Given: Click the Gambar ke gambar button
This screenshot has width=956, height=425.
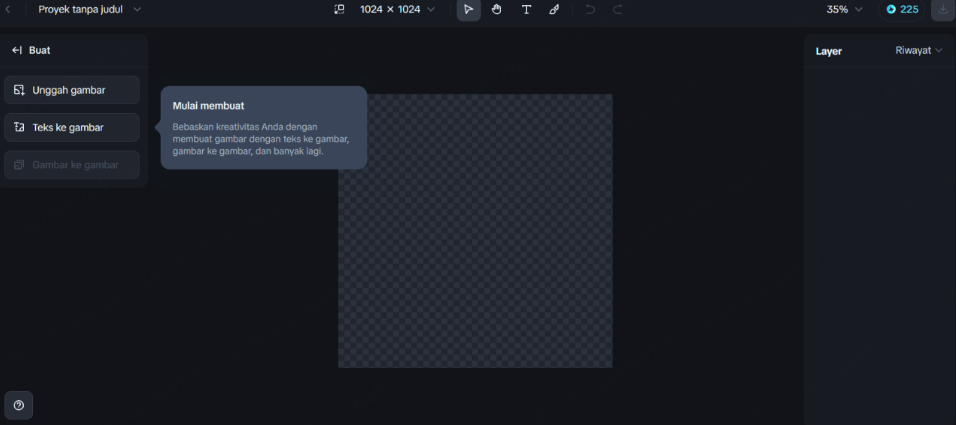Looking at the screenshot, I should pyautogui.click(x=72, y=165).
